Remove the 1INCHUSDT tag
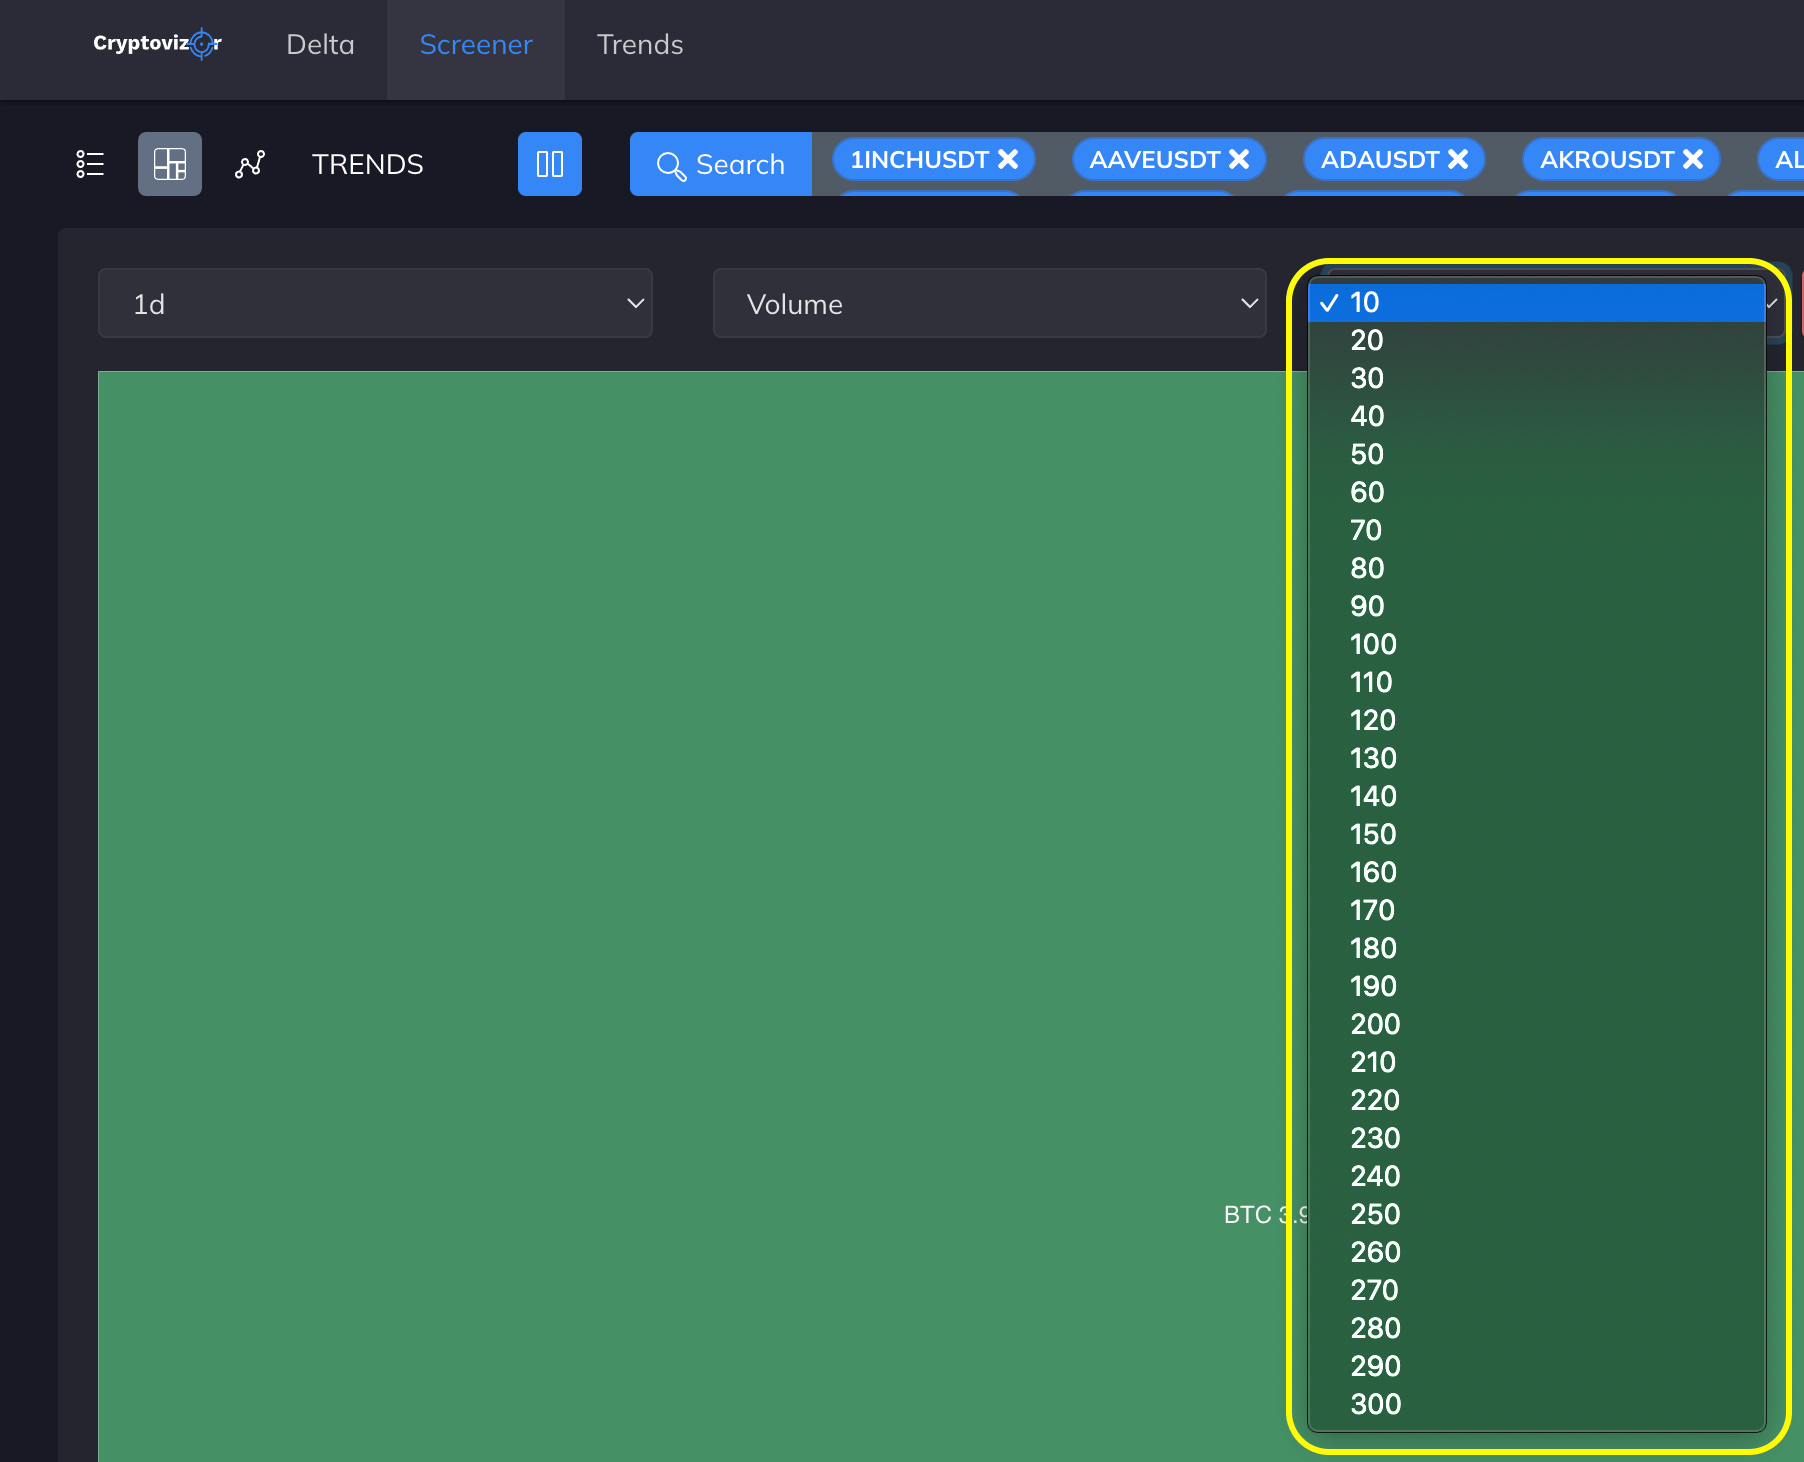The width and height of the screenshot is (1804, 1462). click(1008, 159)
